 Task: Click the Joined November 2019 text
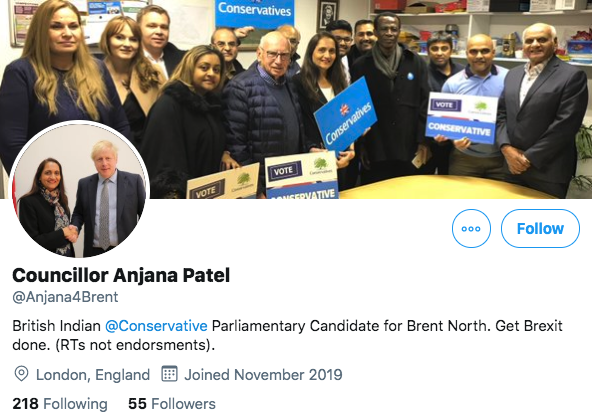tap(263, 375)
